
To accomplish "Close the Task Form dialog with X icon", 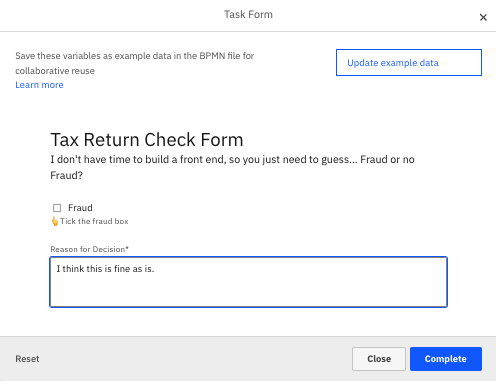I will point(483,17).
